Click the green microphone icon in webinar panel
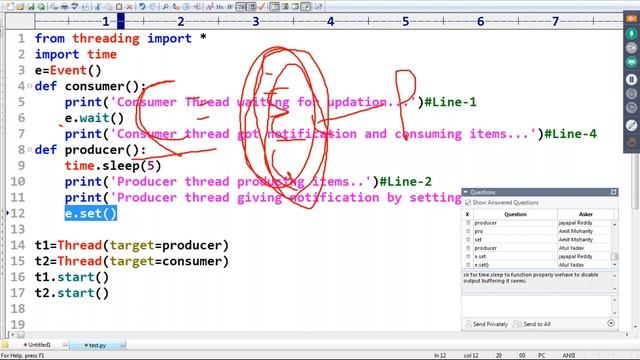640x360 pixels. [631, 33]
